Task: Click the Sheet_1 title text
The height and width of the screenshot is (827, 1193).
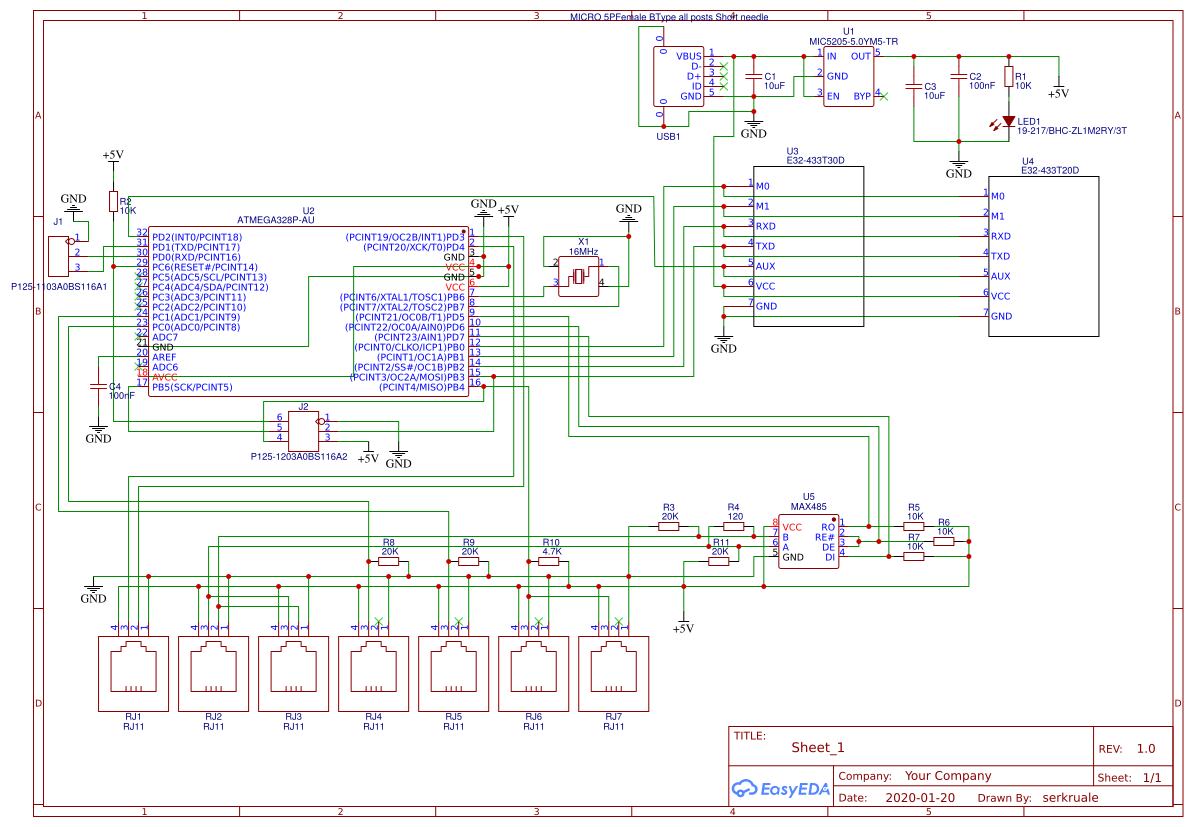Action: tap(817, 747)
